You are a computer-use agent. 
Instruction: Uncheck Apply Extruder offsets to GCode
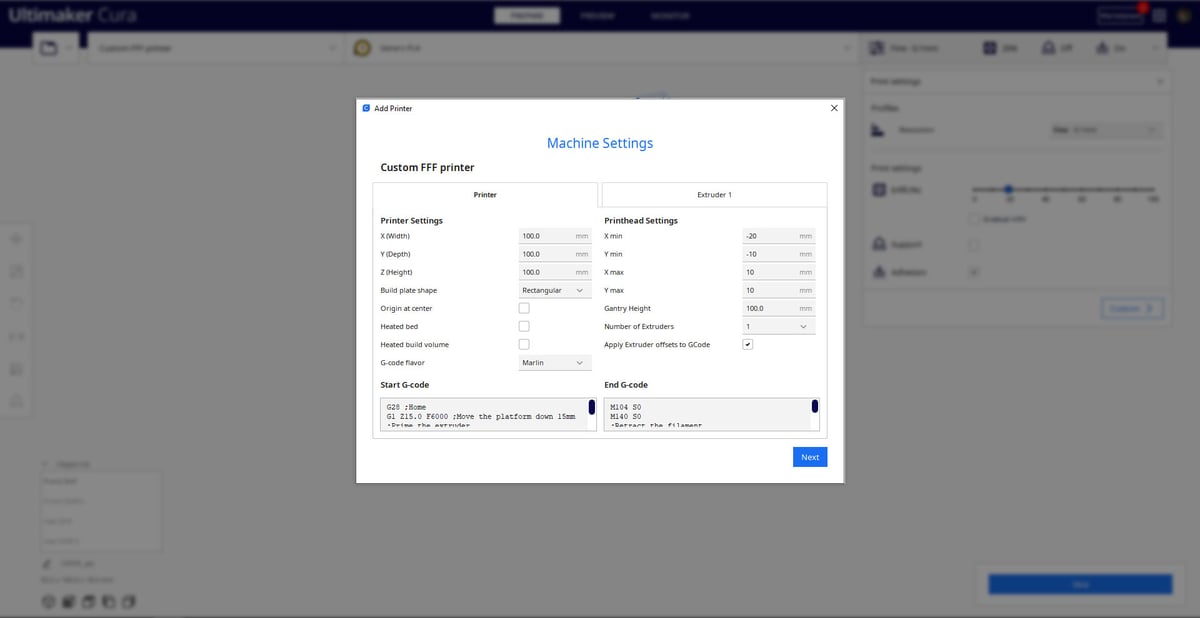pyautogui.click(x=748, y=344)
